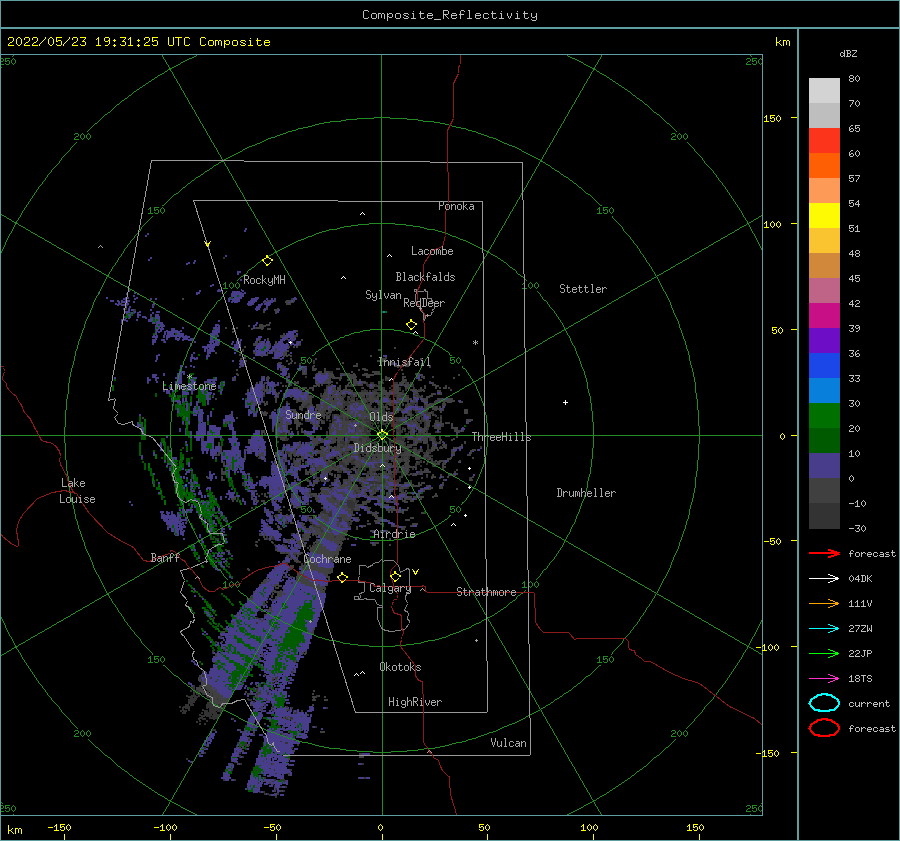This screenshot has width=900, height=841.
Task: Click the Innisfail label
Action: pyautogui.click(x=404, y=362)
